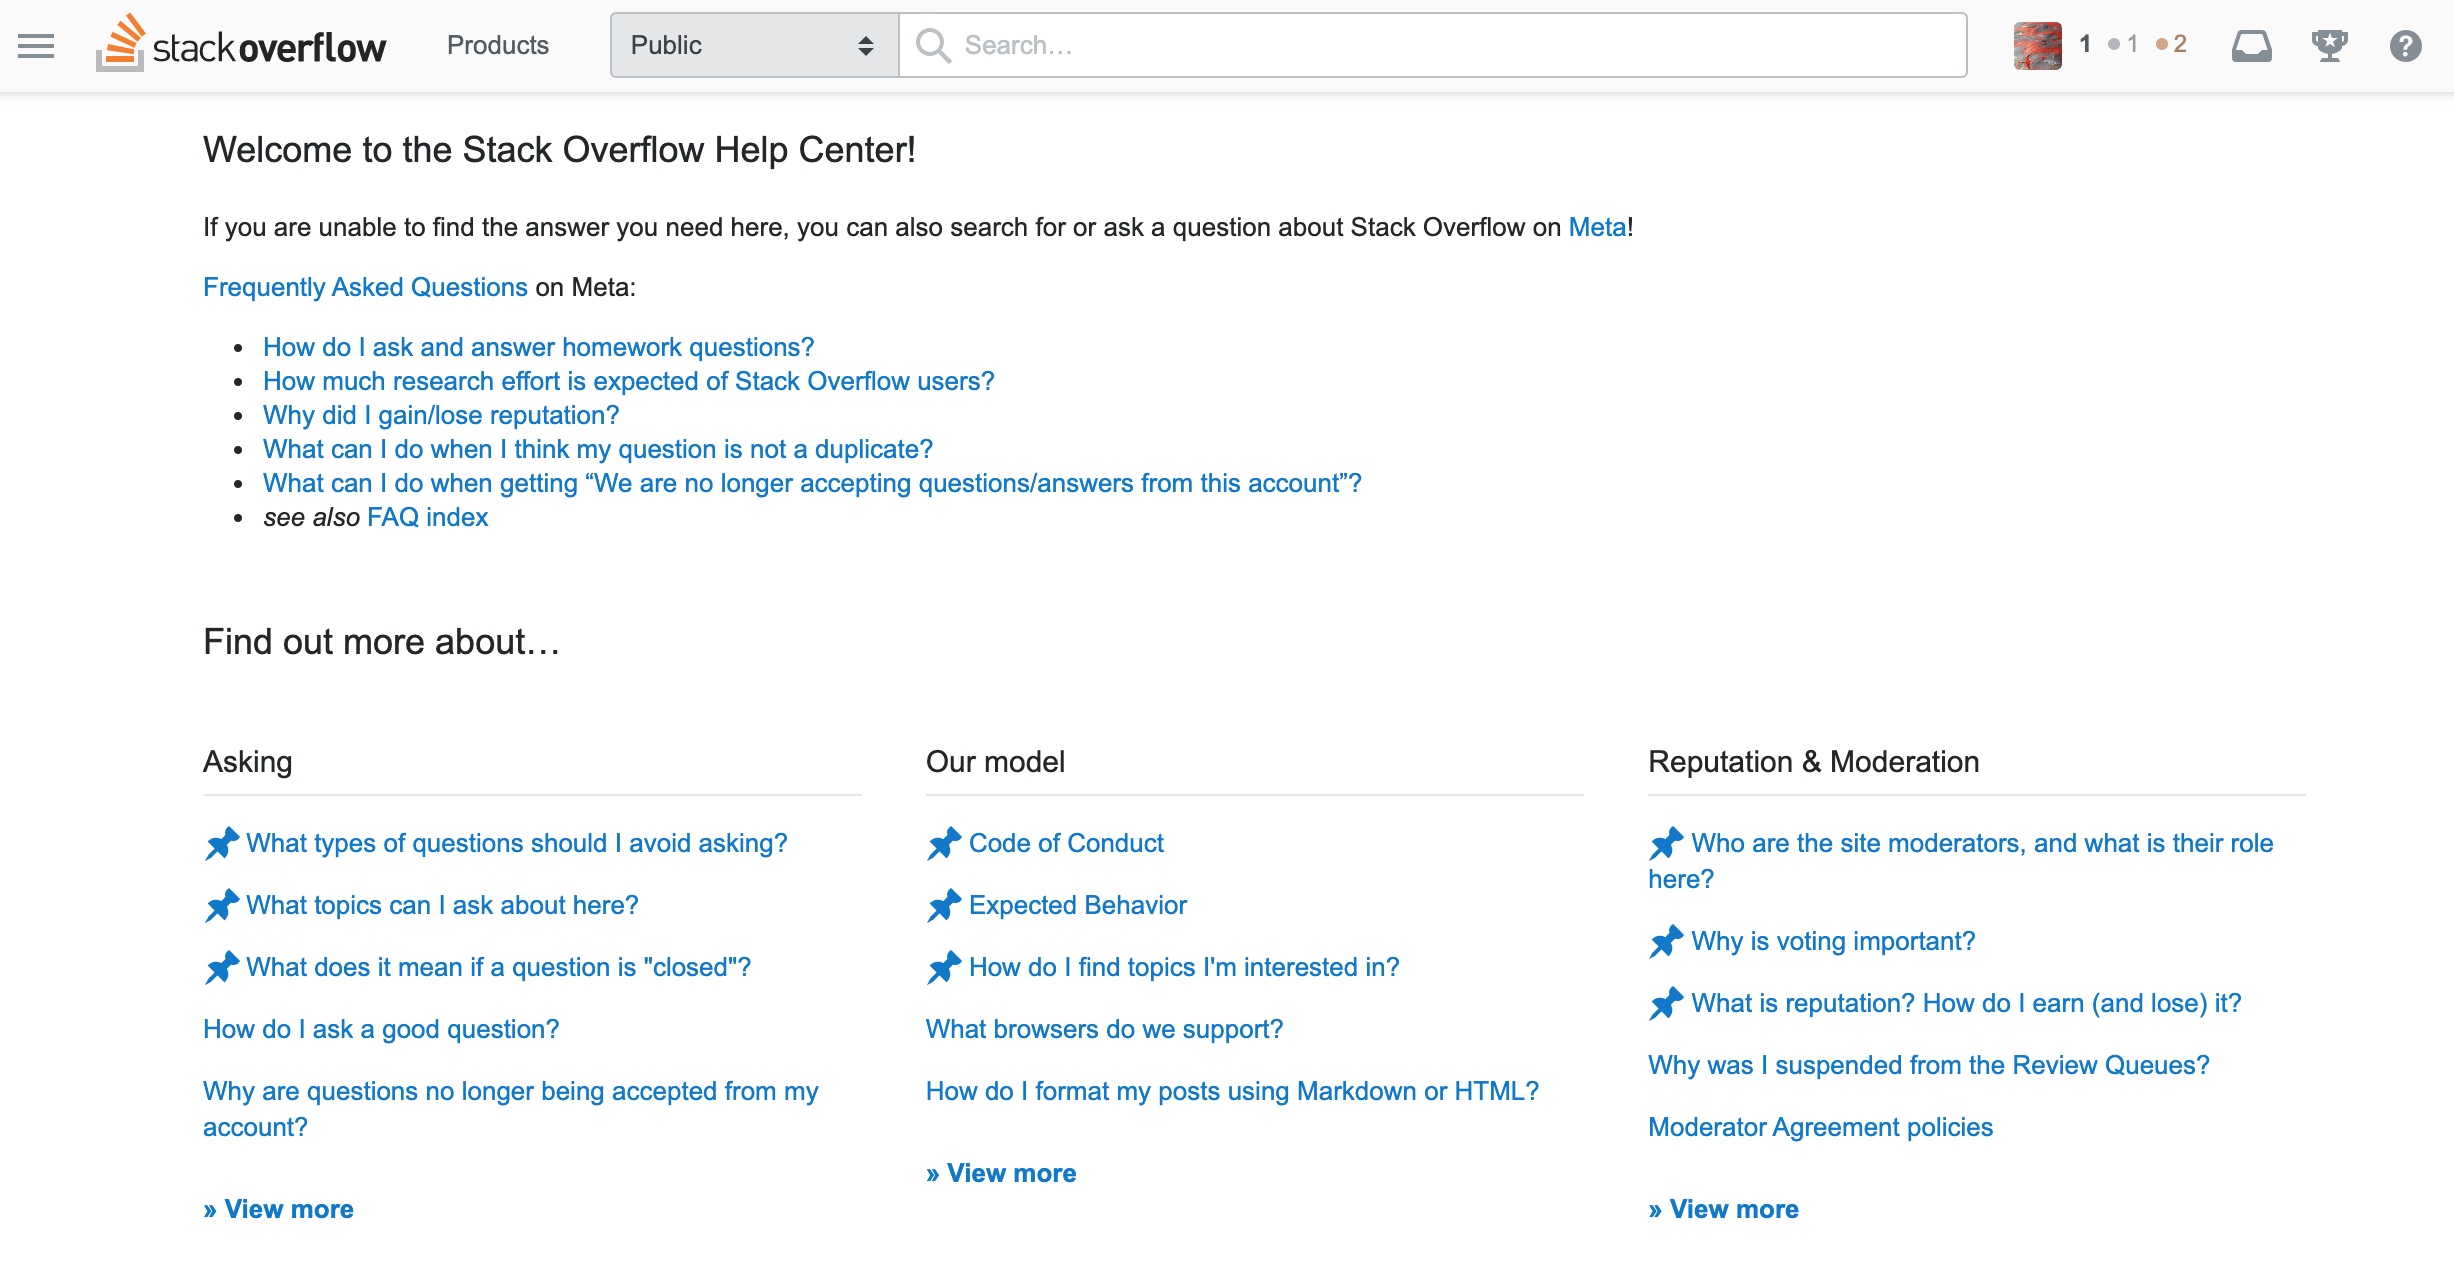Open Expected Behavior article
Viewport: 2454px width, 1272px height.
pyautogui.click(x=1079, y=905)
